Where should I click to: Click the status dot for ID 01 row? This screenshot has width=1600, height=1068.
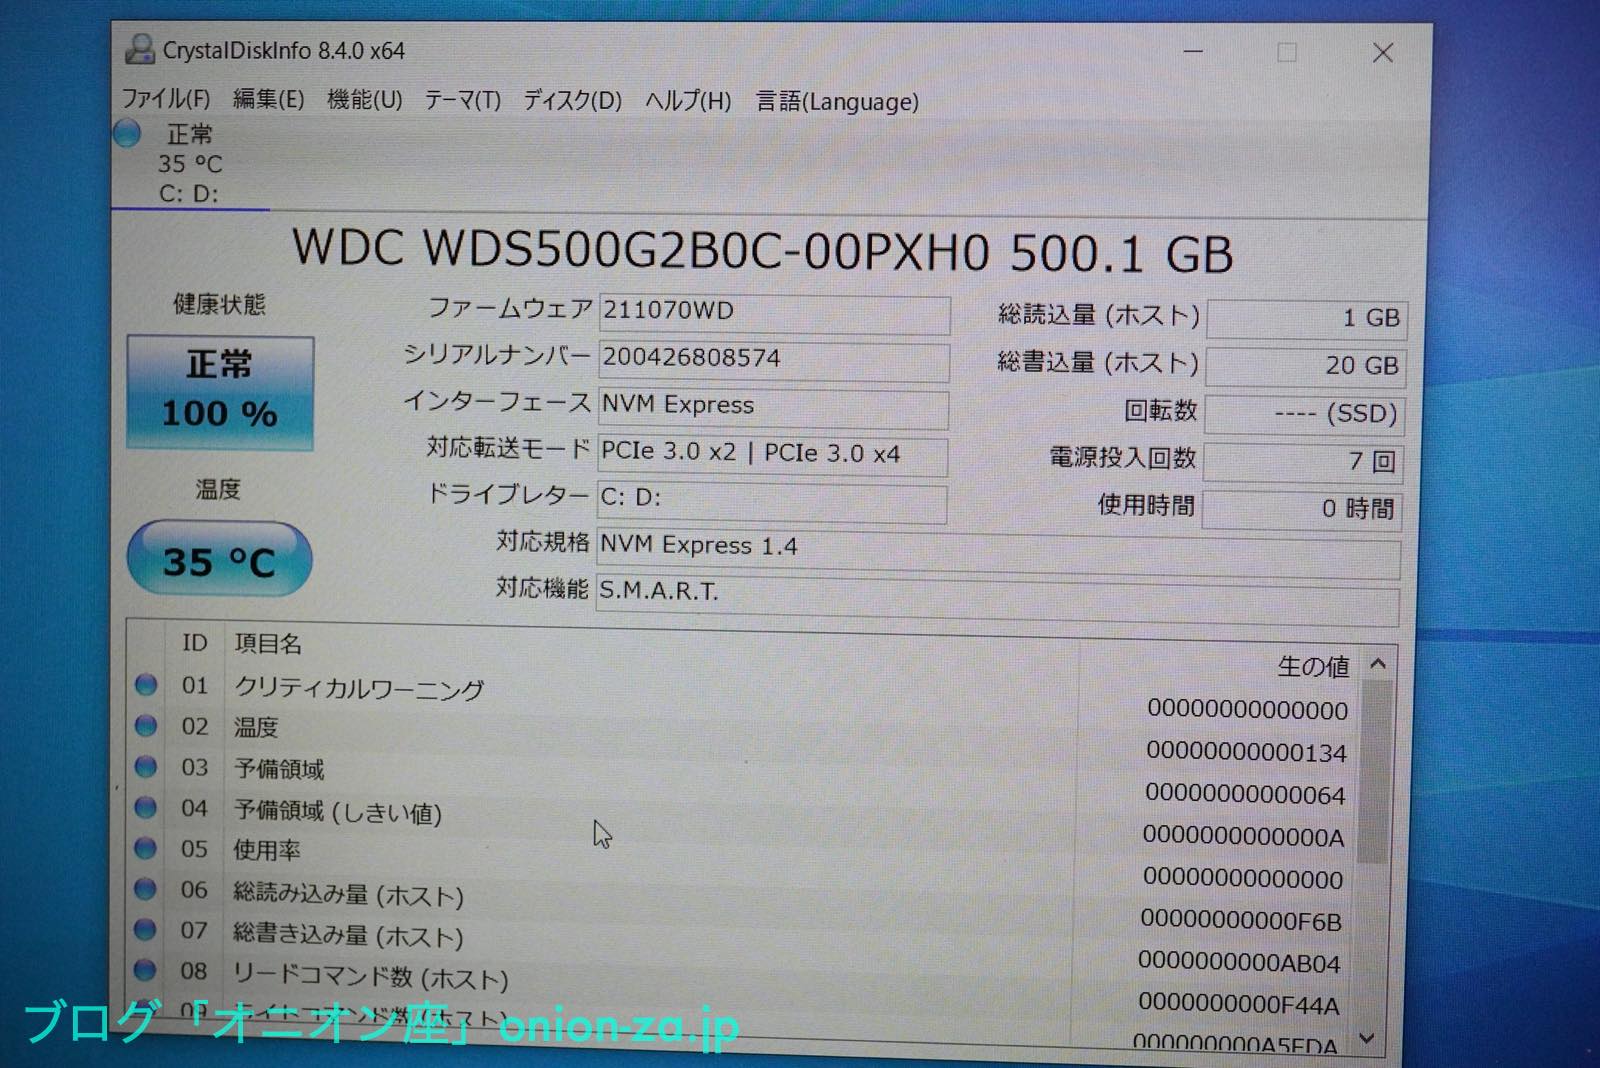coord(146,684)
